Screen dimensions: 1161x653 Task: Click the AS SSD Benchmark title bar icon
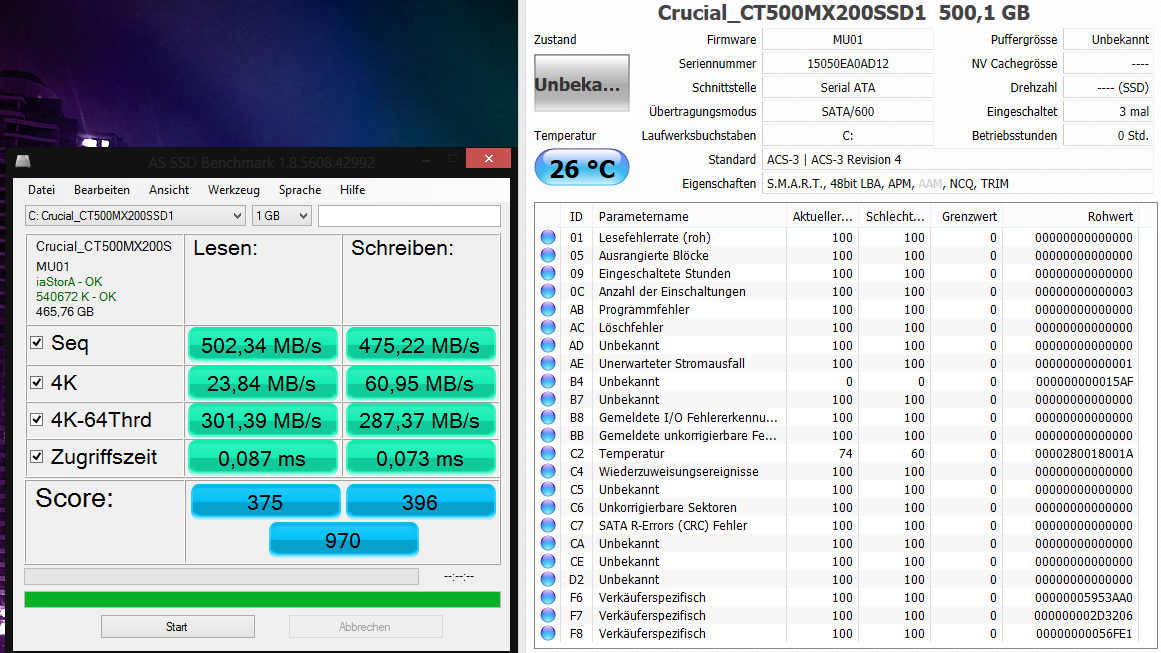point(23,161)
